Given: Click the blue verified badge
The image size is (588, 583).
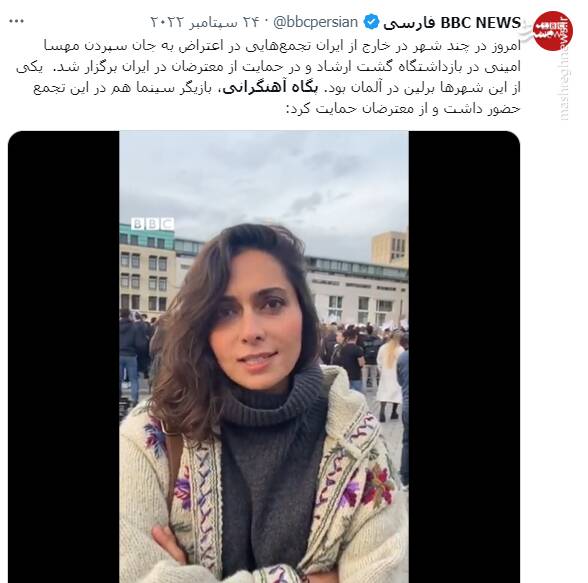Looking at the screenshot, I should [371, 22].
